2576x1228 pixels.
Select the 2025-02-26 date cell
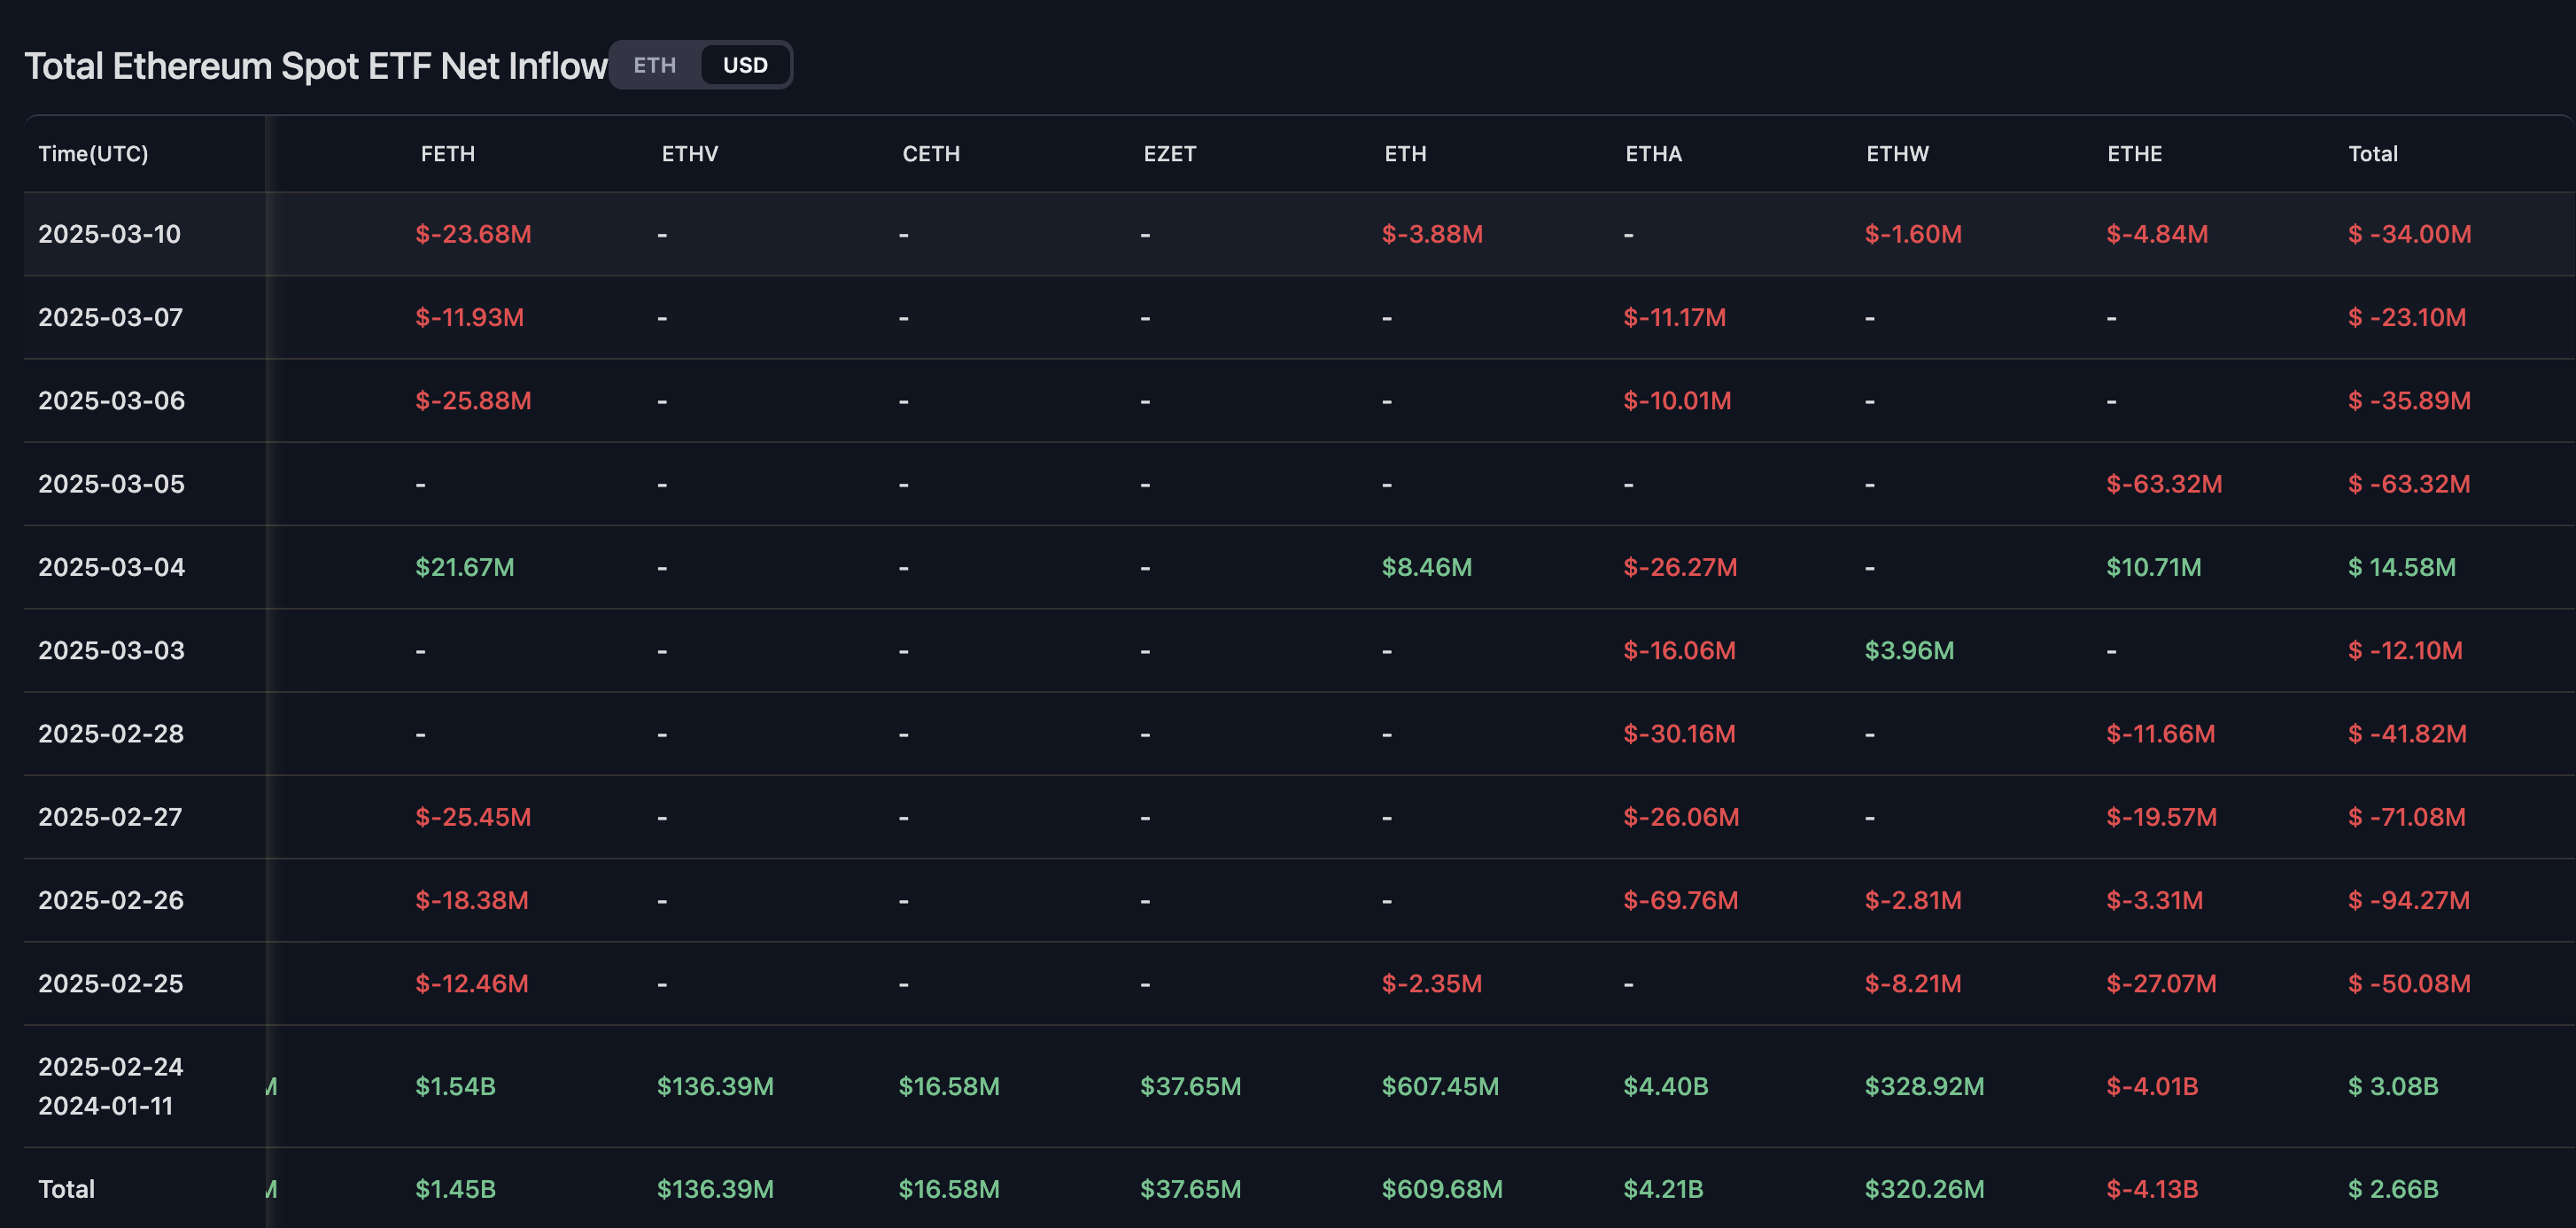111,900
